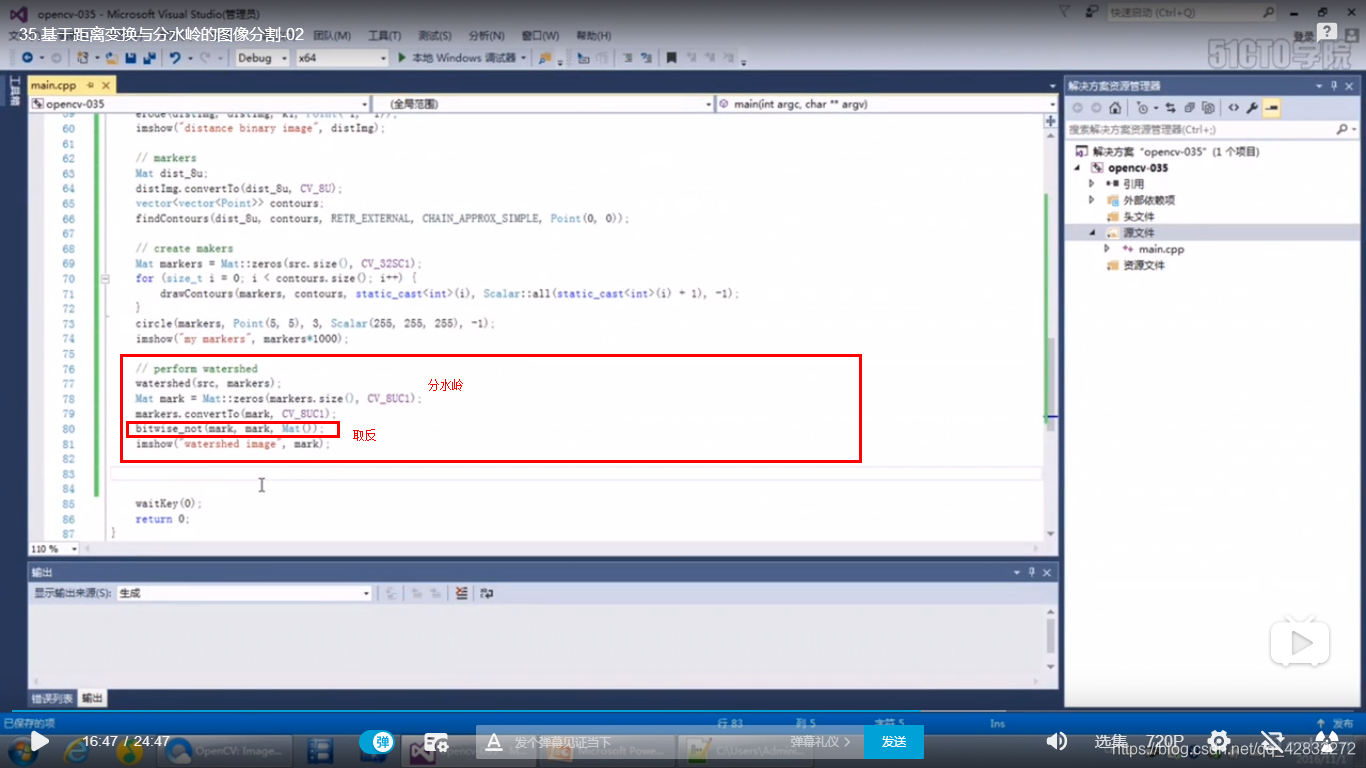Screen dimensions: 1366x768
Task: Expand main.cpp node in tree
Action: coord(1107,248)
